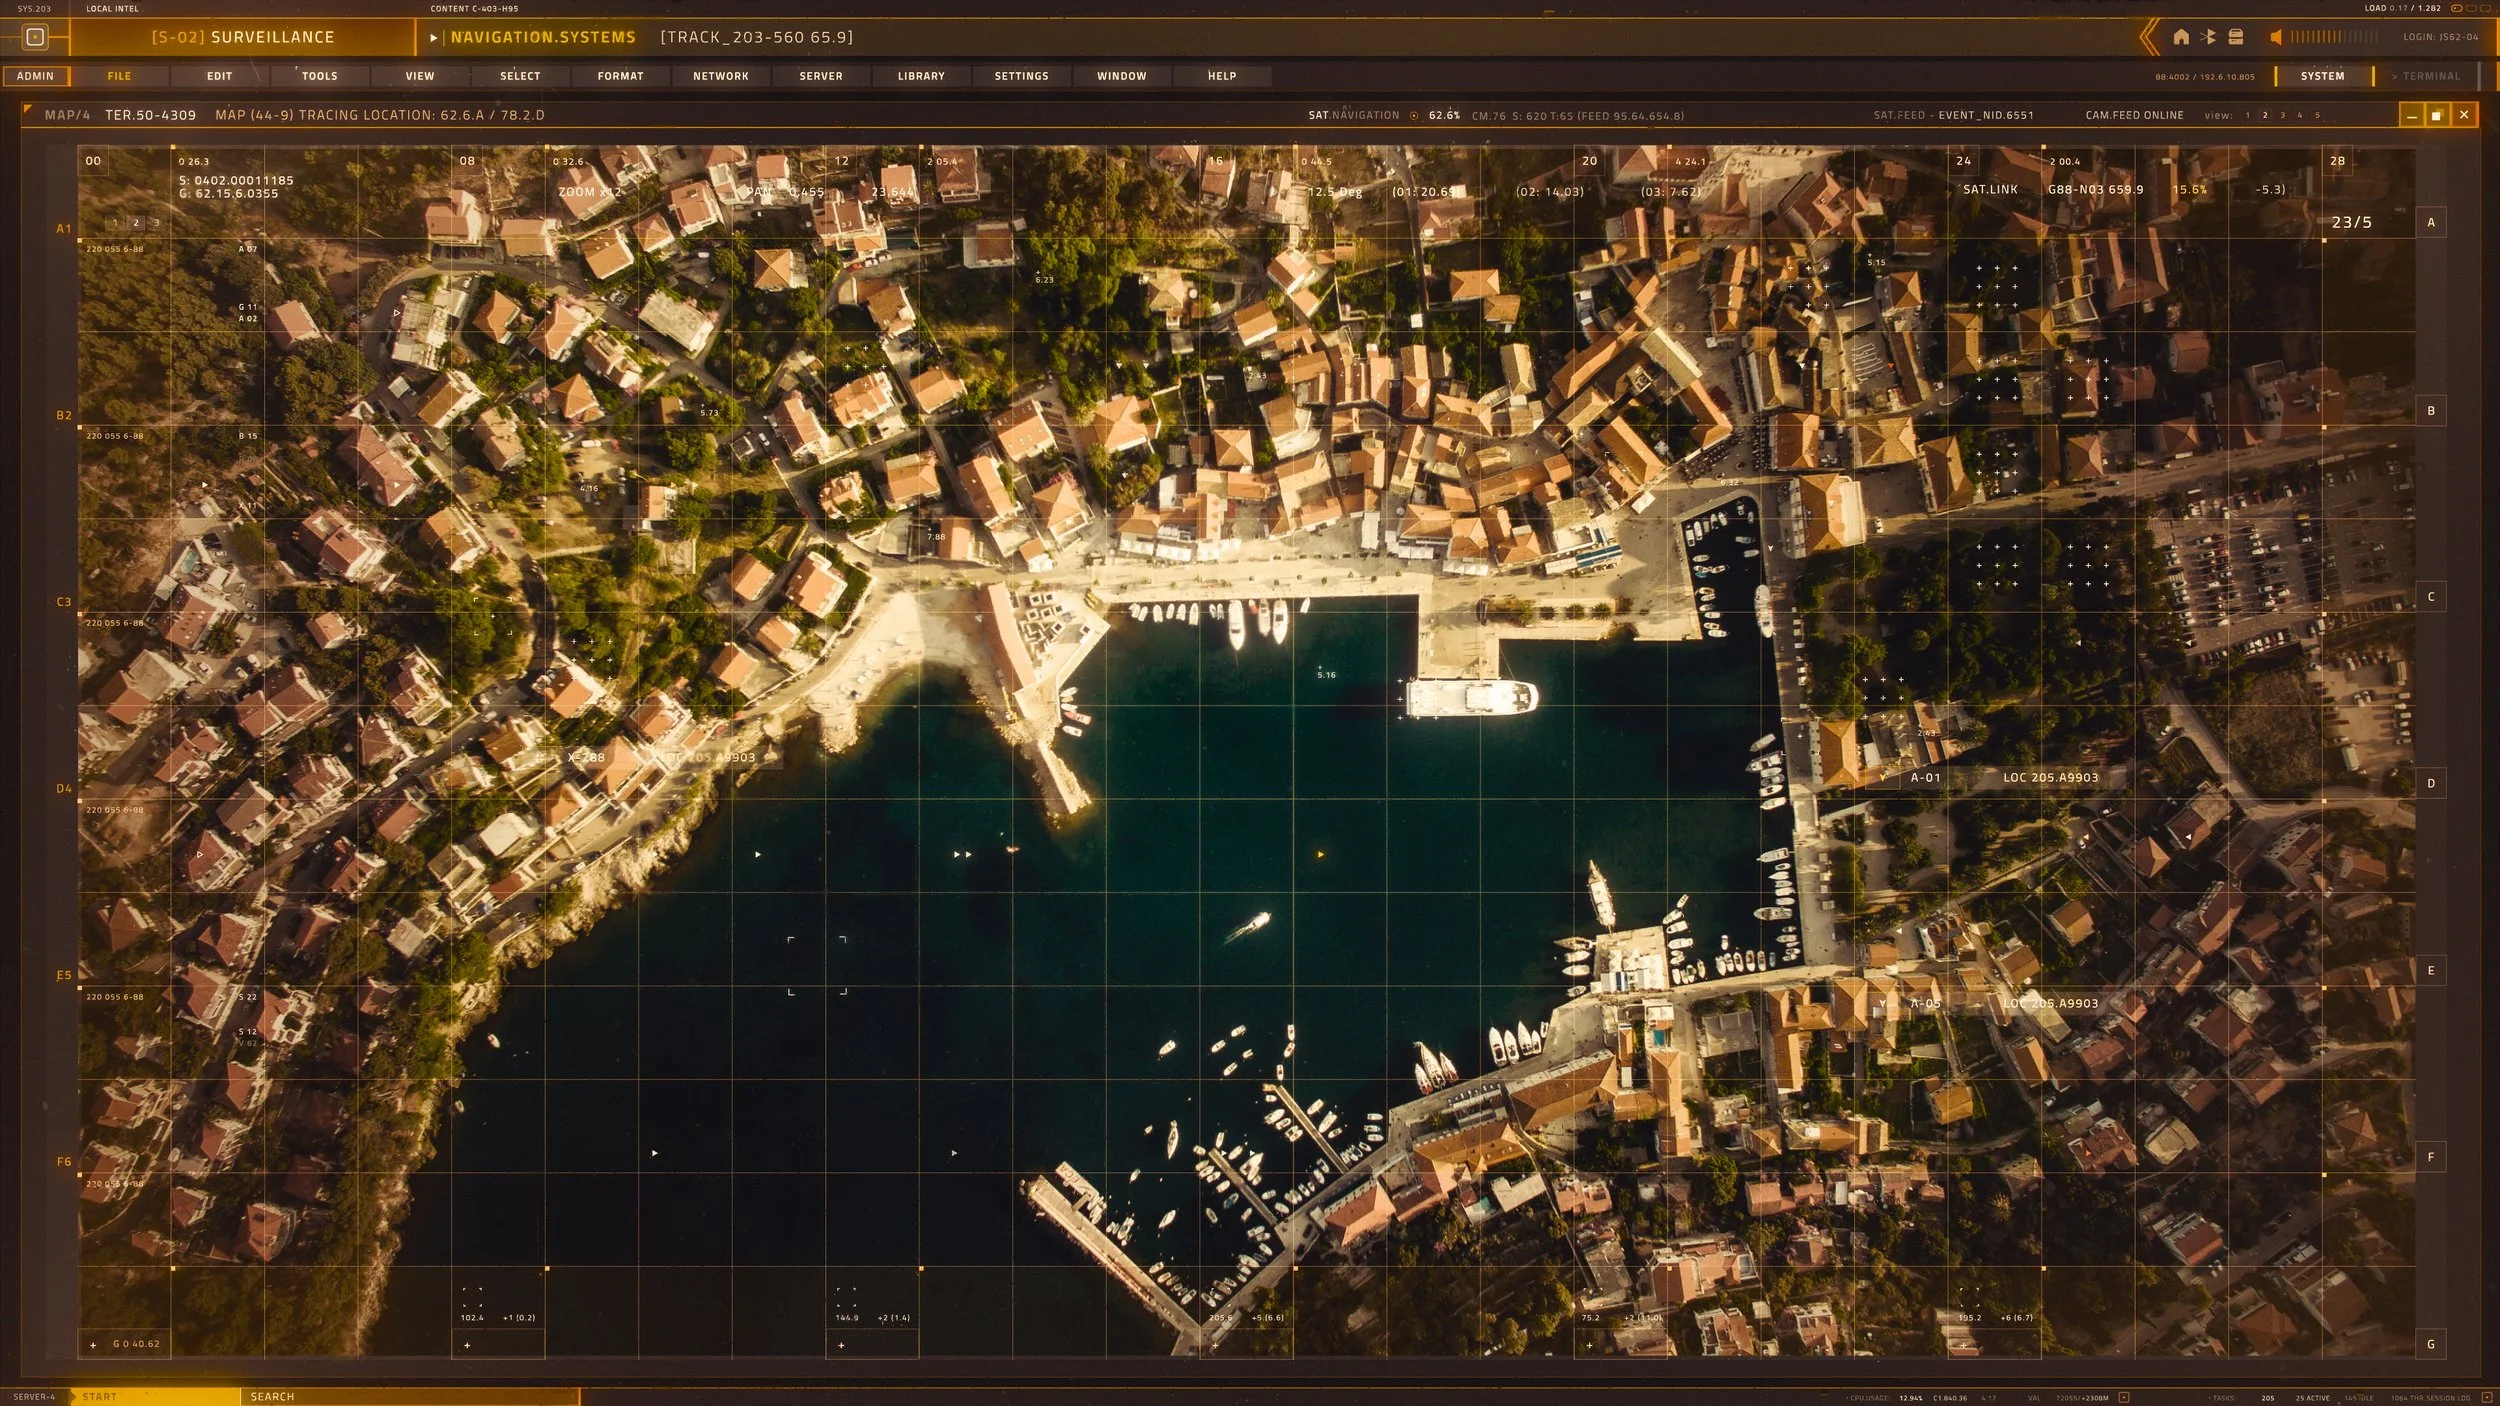Click the square target icon beside Surveillance
The image size is (2500, 1406).
click(x=35, y=37)
